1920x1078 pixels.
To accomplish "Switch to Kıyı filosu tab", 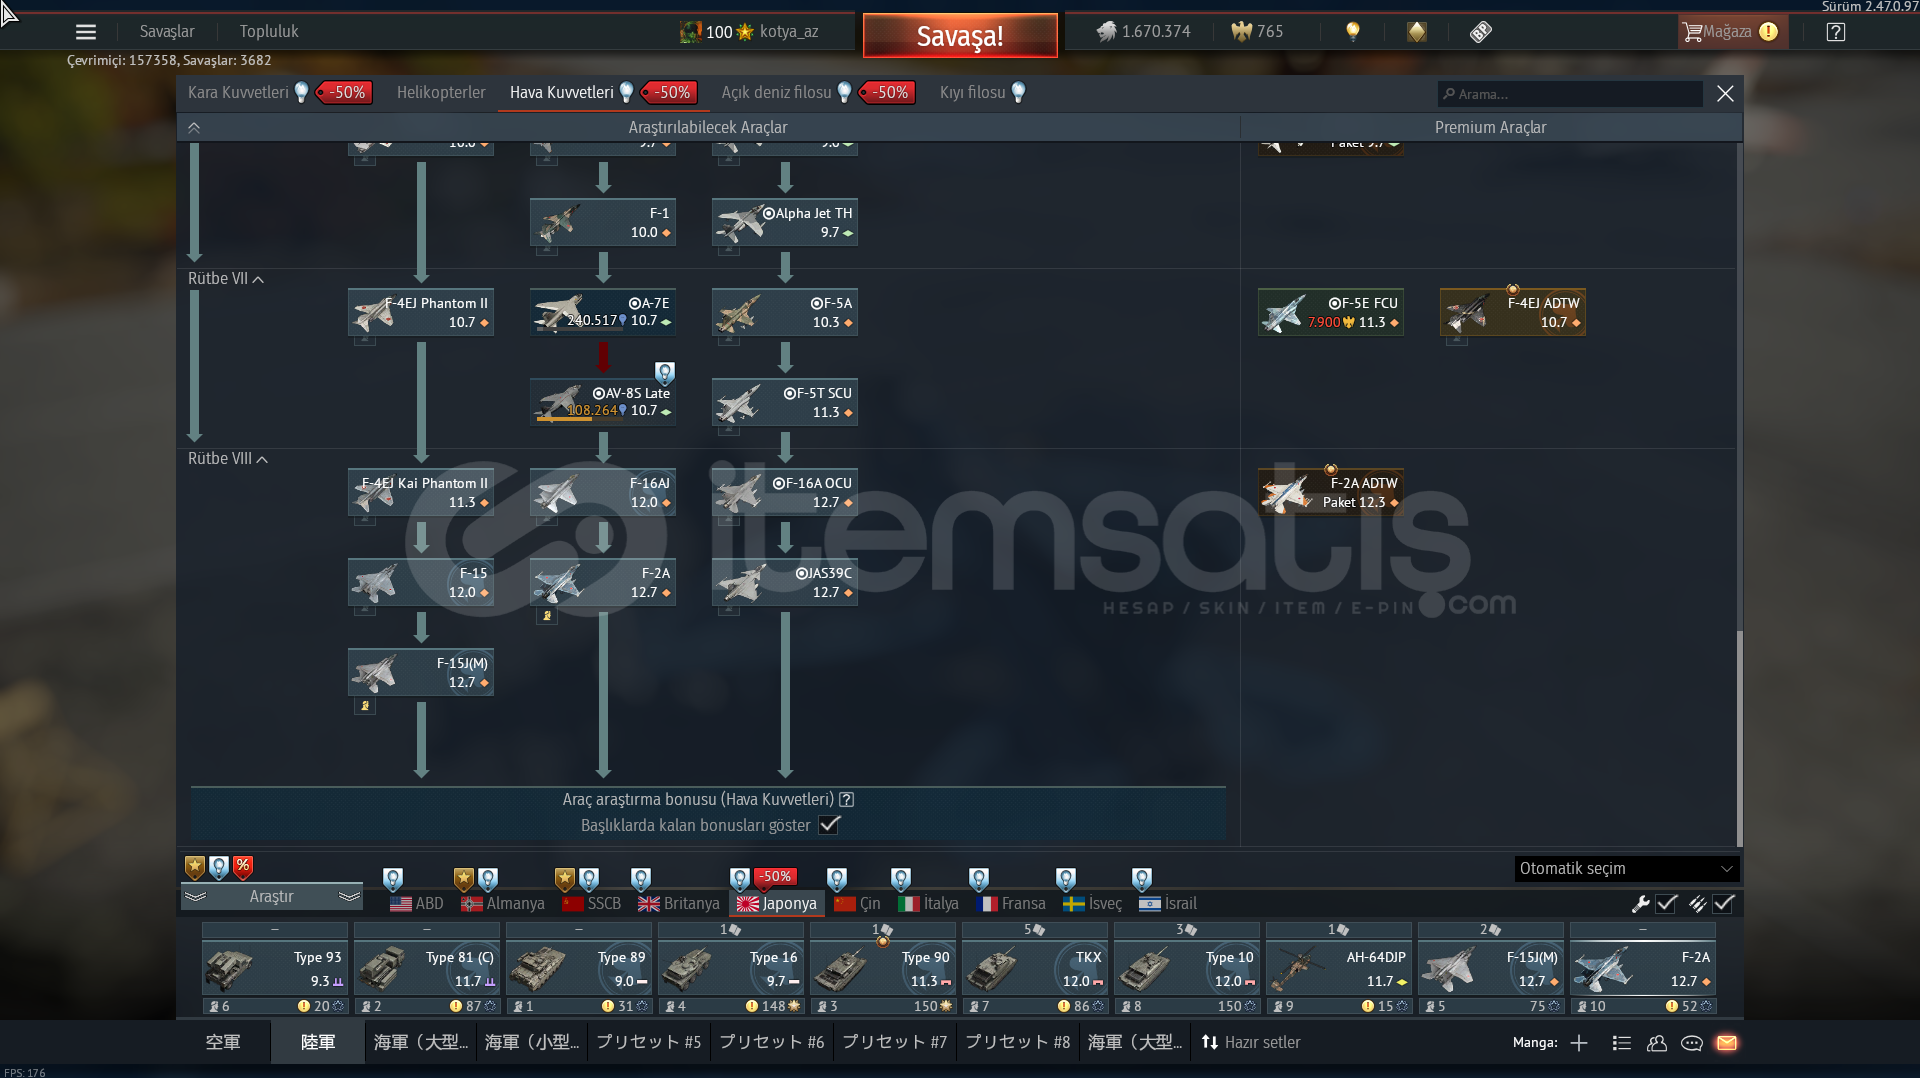I will [x=973, y=93].
